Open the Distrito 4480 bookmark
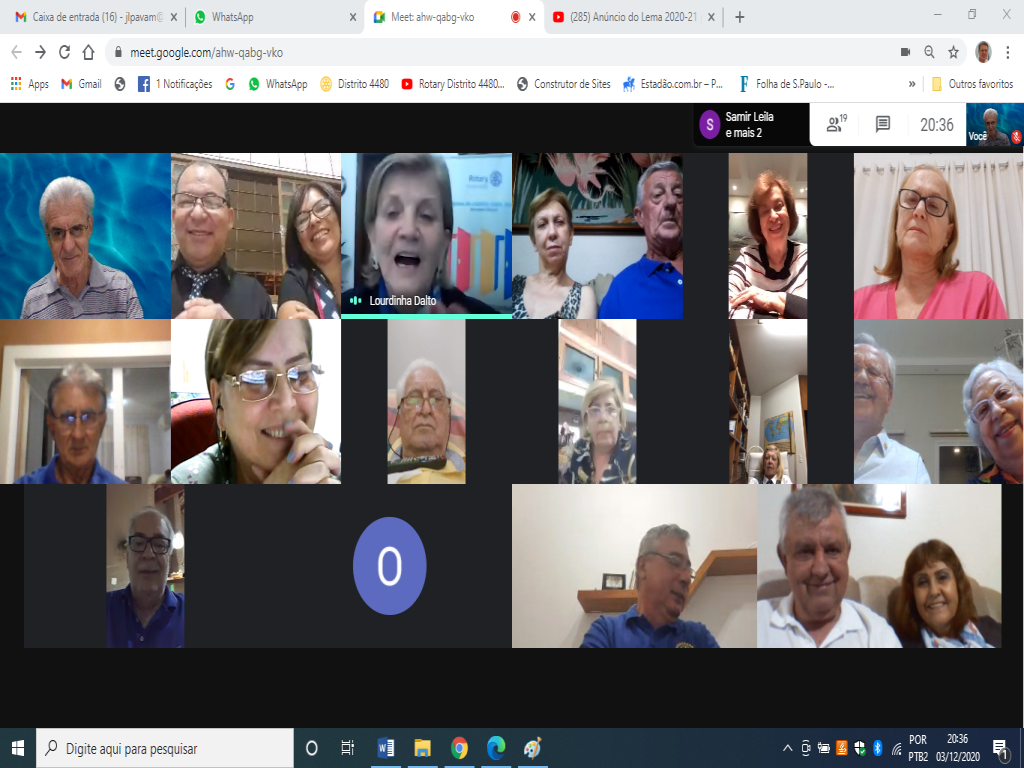Viewport: 1024px width, 768px height. click(x=355, y=84)
